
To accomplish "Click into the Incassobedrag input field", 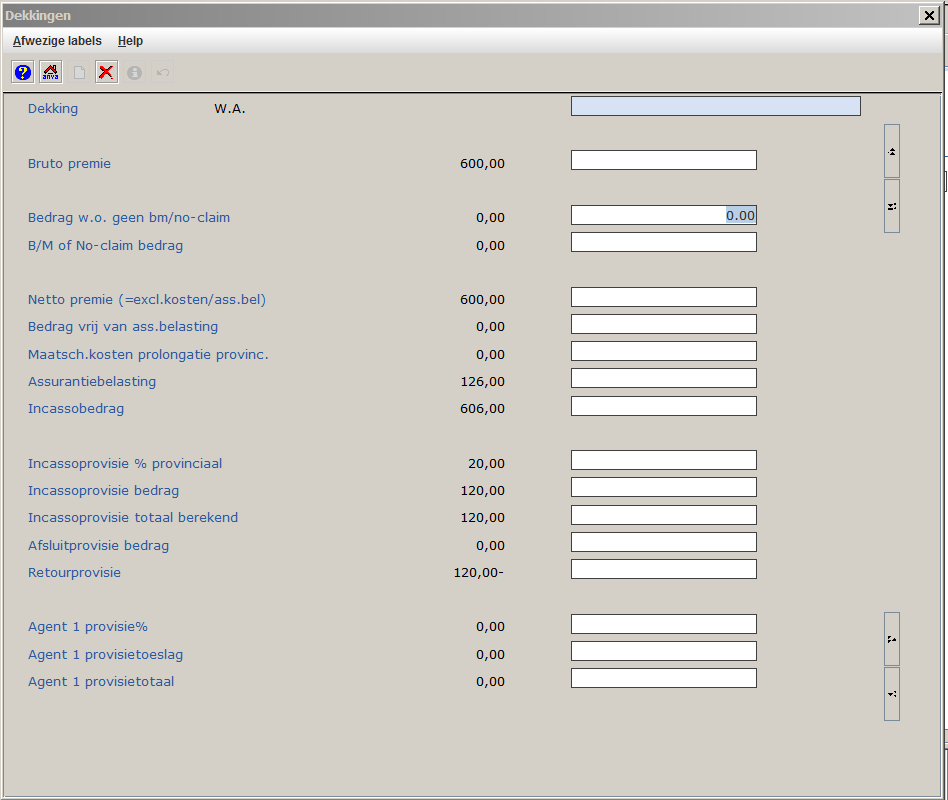I will [663, 406].
